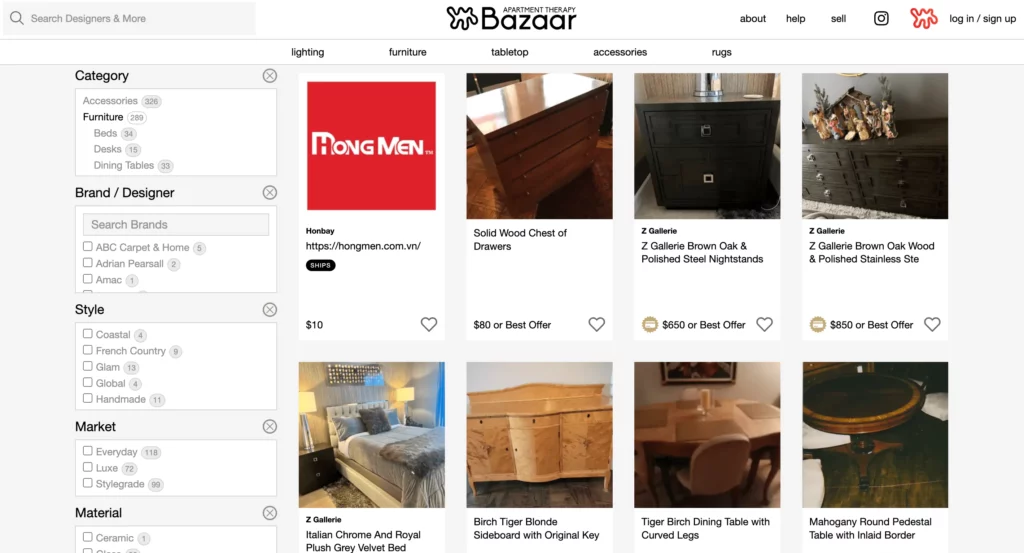Image resolution: width=1024 pixels, height=553 pixels.
Task: Open the Instagram icon link
Action: [881, 18]
